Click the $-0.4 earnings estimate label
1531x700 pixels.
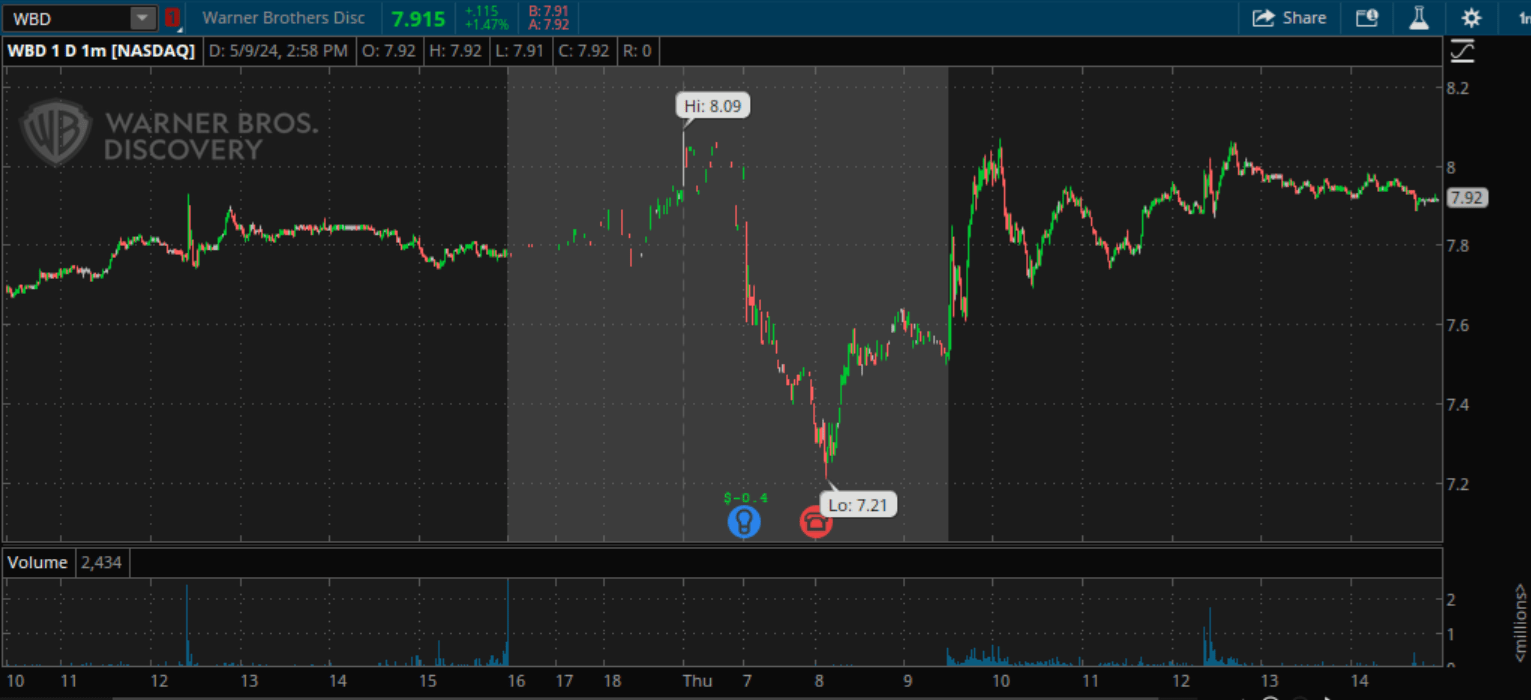pos(745,497)
